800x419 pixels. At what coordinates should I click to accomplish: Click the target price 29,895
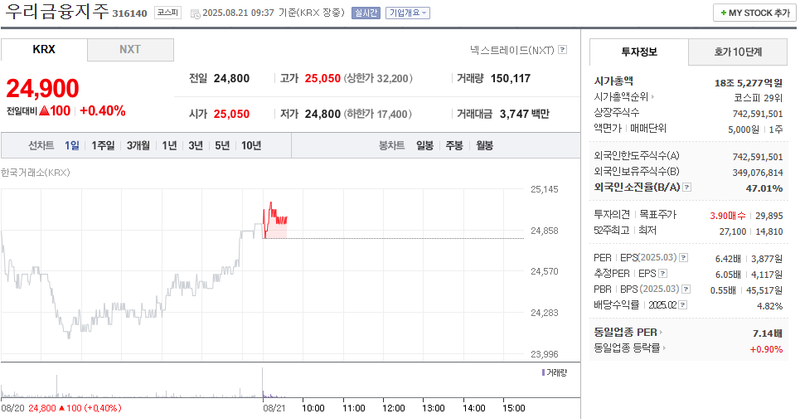pyautogui.click(x=769, y=216)
